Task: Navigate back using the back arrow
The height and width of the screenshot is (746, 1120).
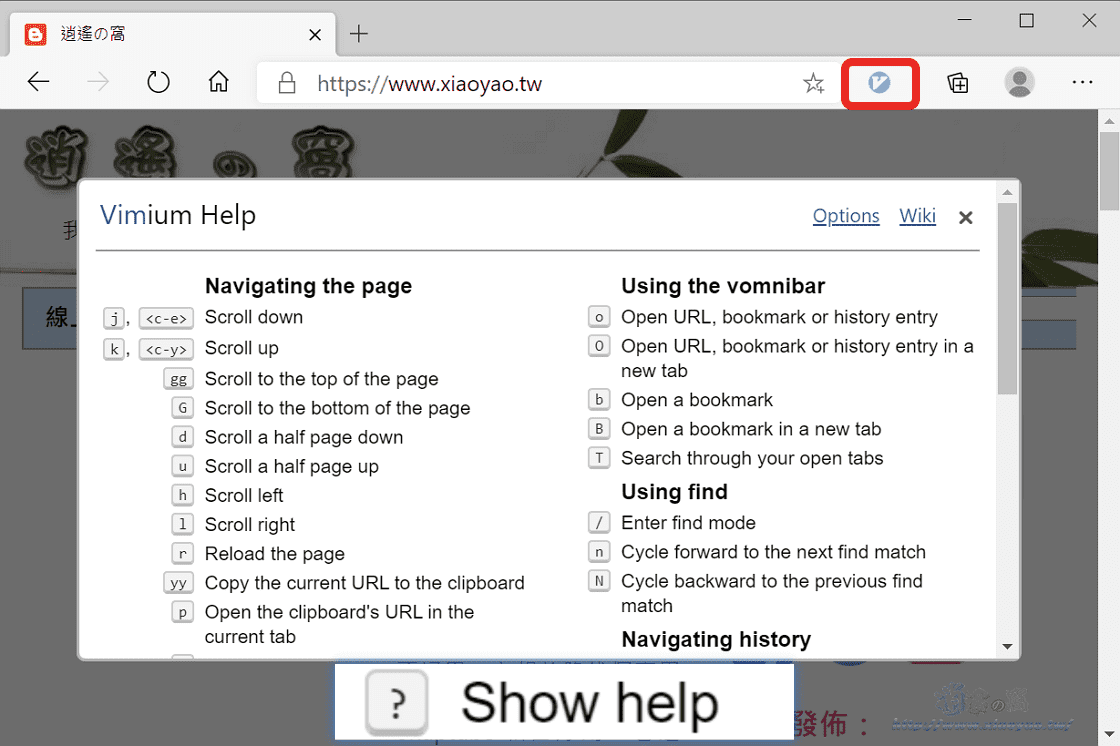Action: tap(38, 83)
